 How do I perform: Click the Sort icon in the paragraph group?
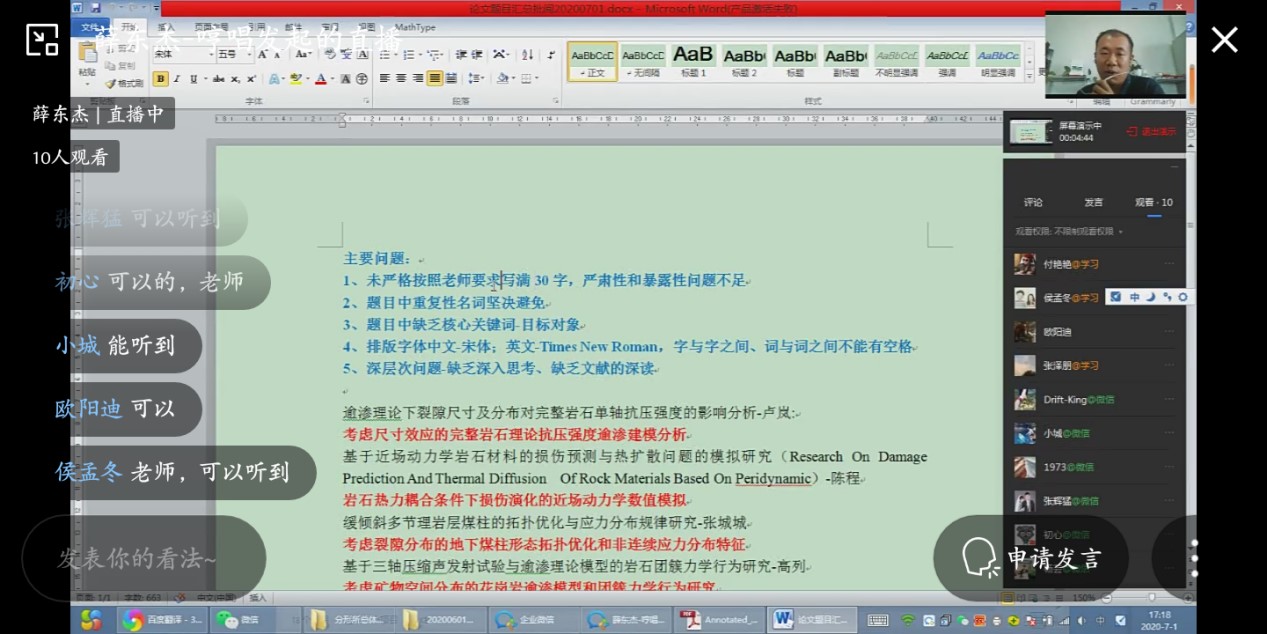528,55
